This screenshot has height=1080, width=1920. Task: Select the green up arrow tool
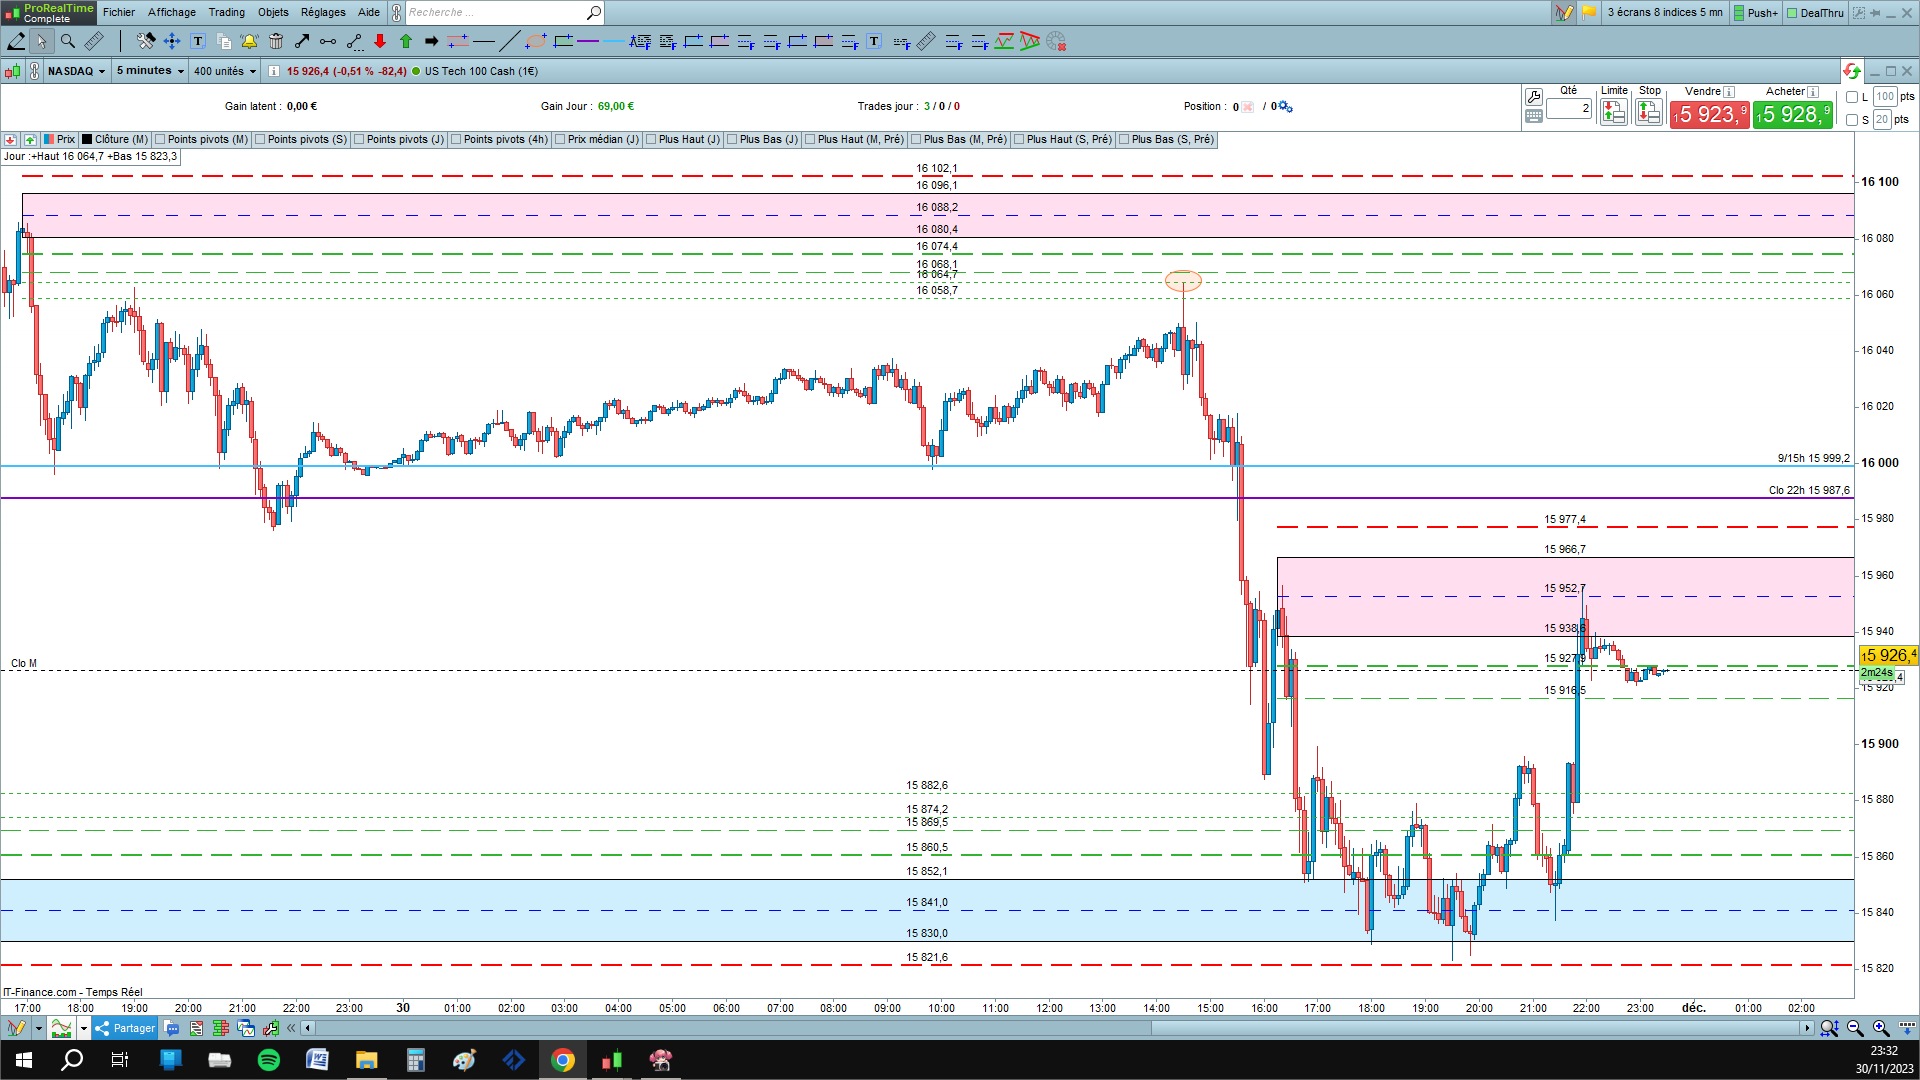click(x=406, y=41)
